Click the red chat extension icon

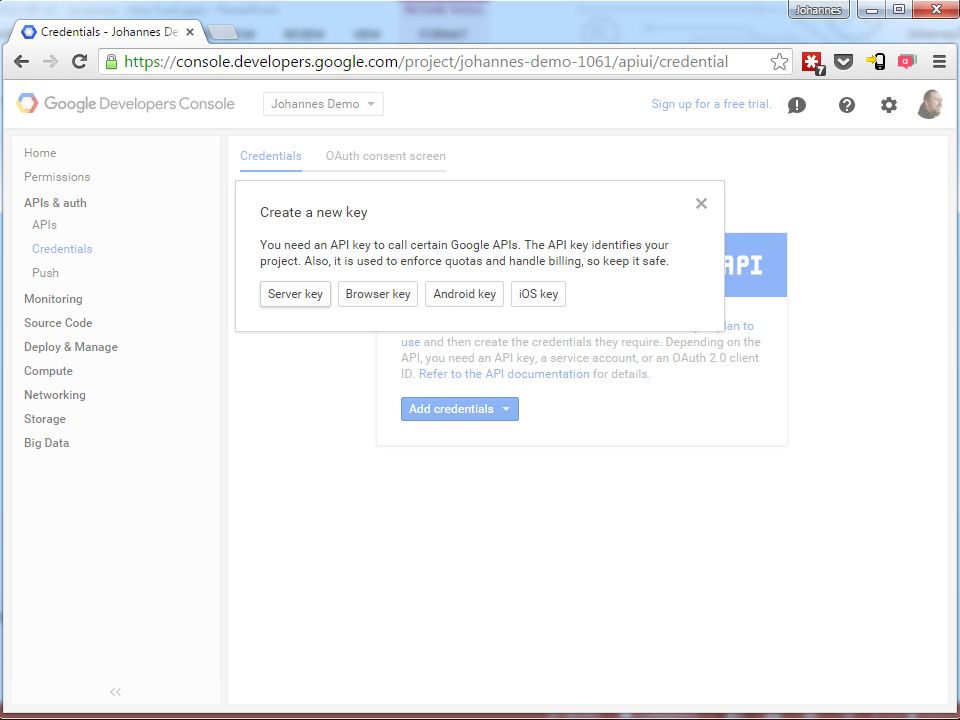click(907, 61)
